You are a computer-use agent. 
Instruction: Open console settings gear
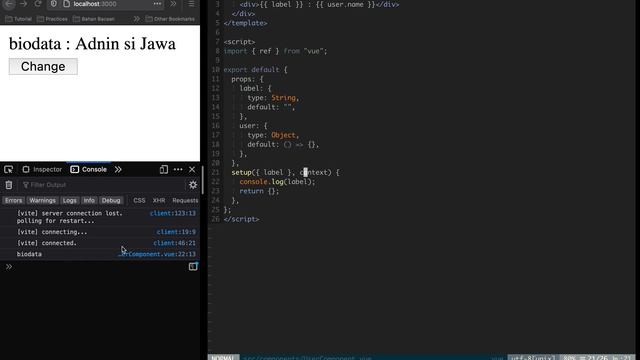pos(193,185)
